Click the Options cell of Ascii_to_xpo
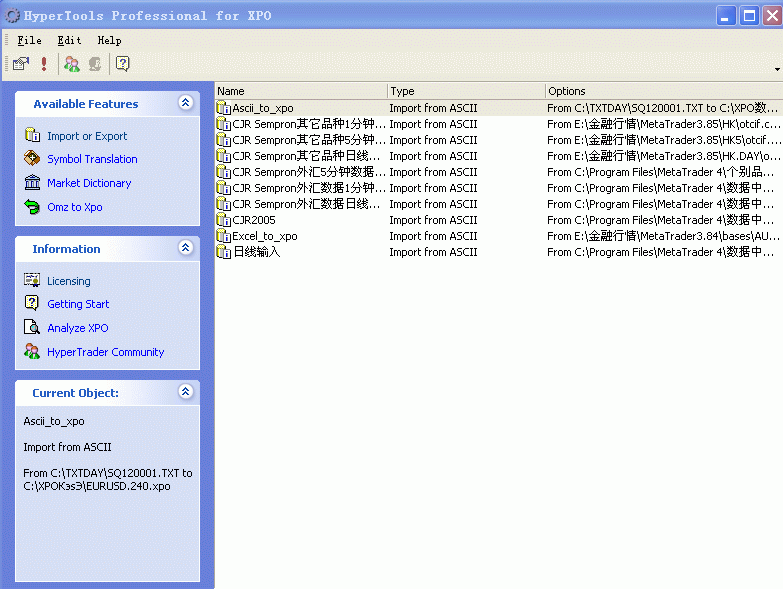This screenshot has height=589, width=783. (x=662, y=108)
